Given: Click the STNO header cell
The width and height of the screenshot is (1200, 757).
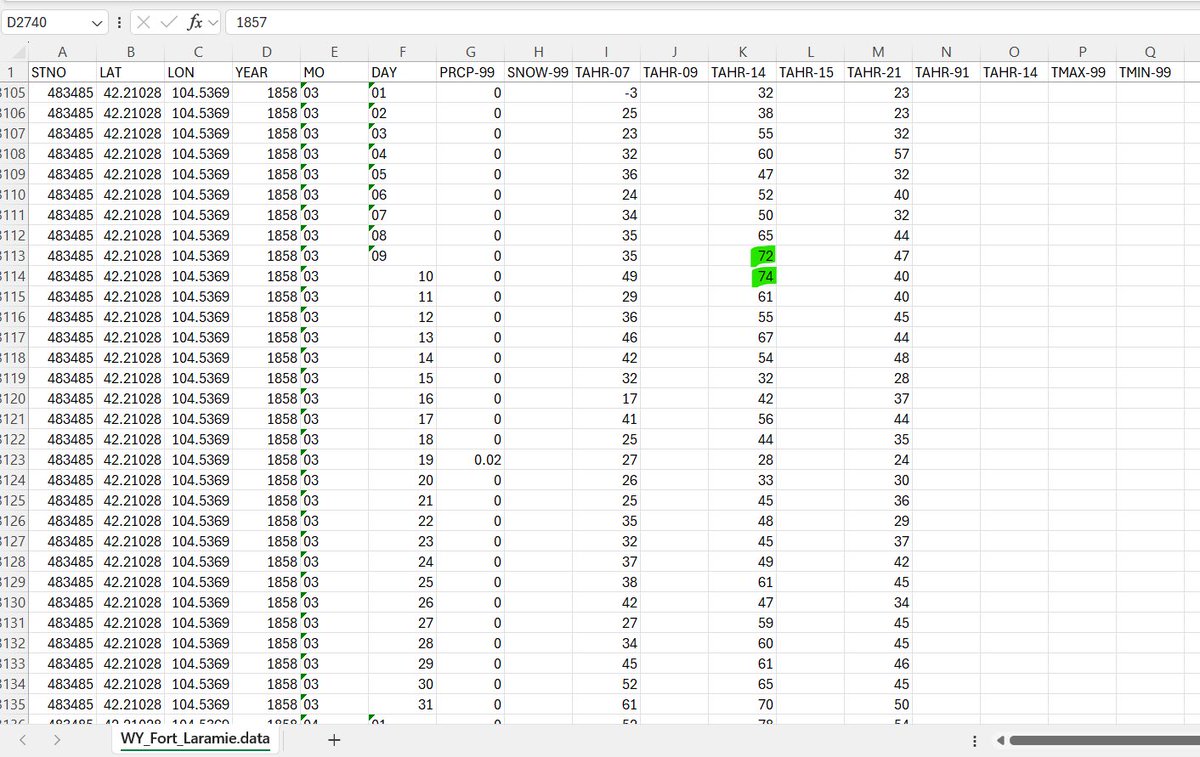Looking at the screenshot, I should click(x=62, y=72).
